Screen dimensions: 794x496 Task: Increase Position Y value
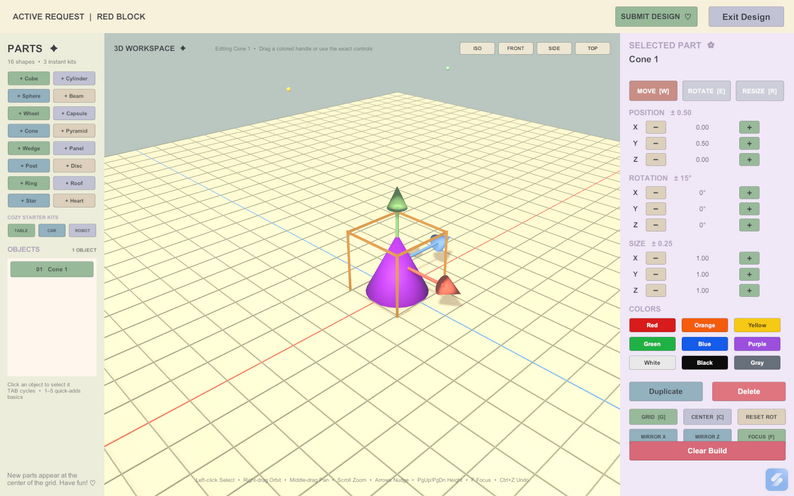tap(749, 143)
